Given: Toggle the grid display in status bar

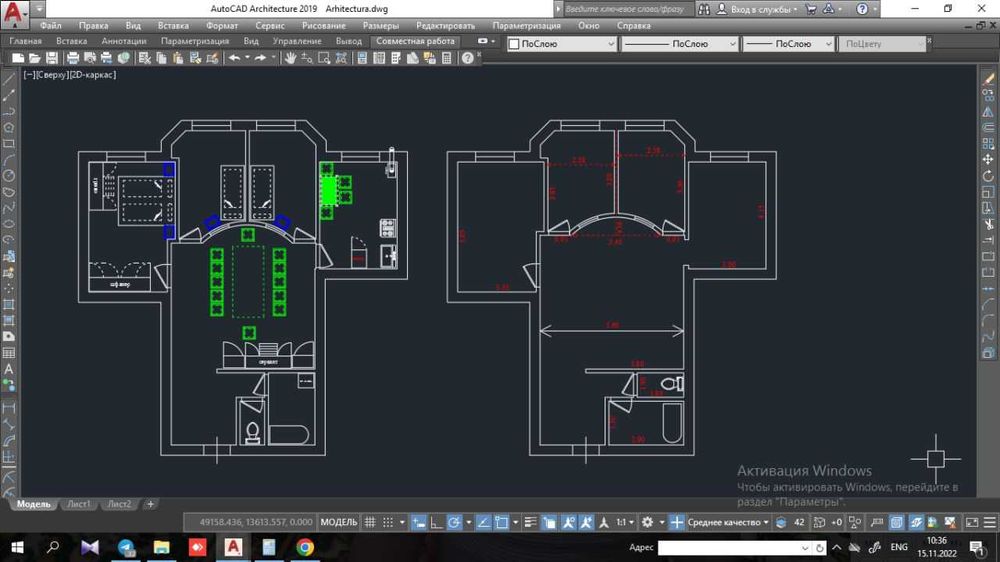Looking at the screenshot, I should coord(371,522).
